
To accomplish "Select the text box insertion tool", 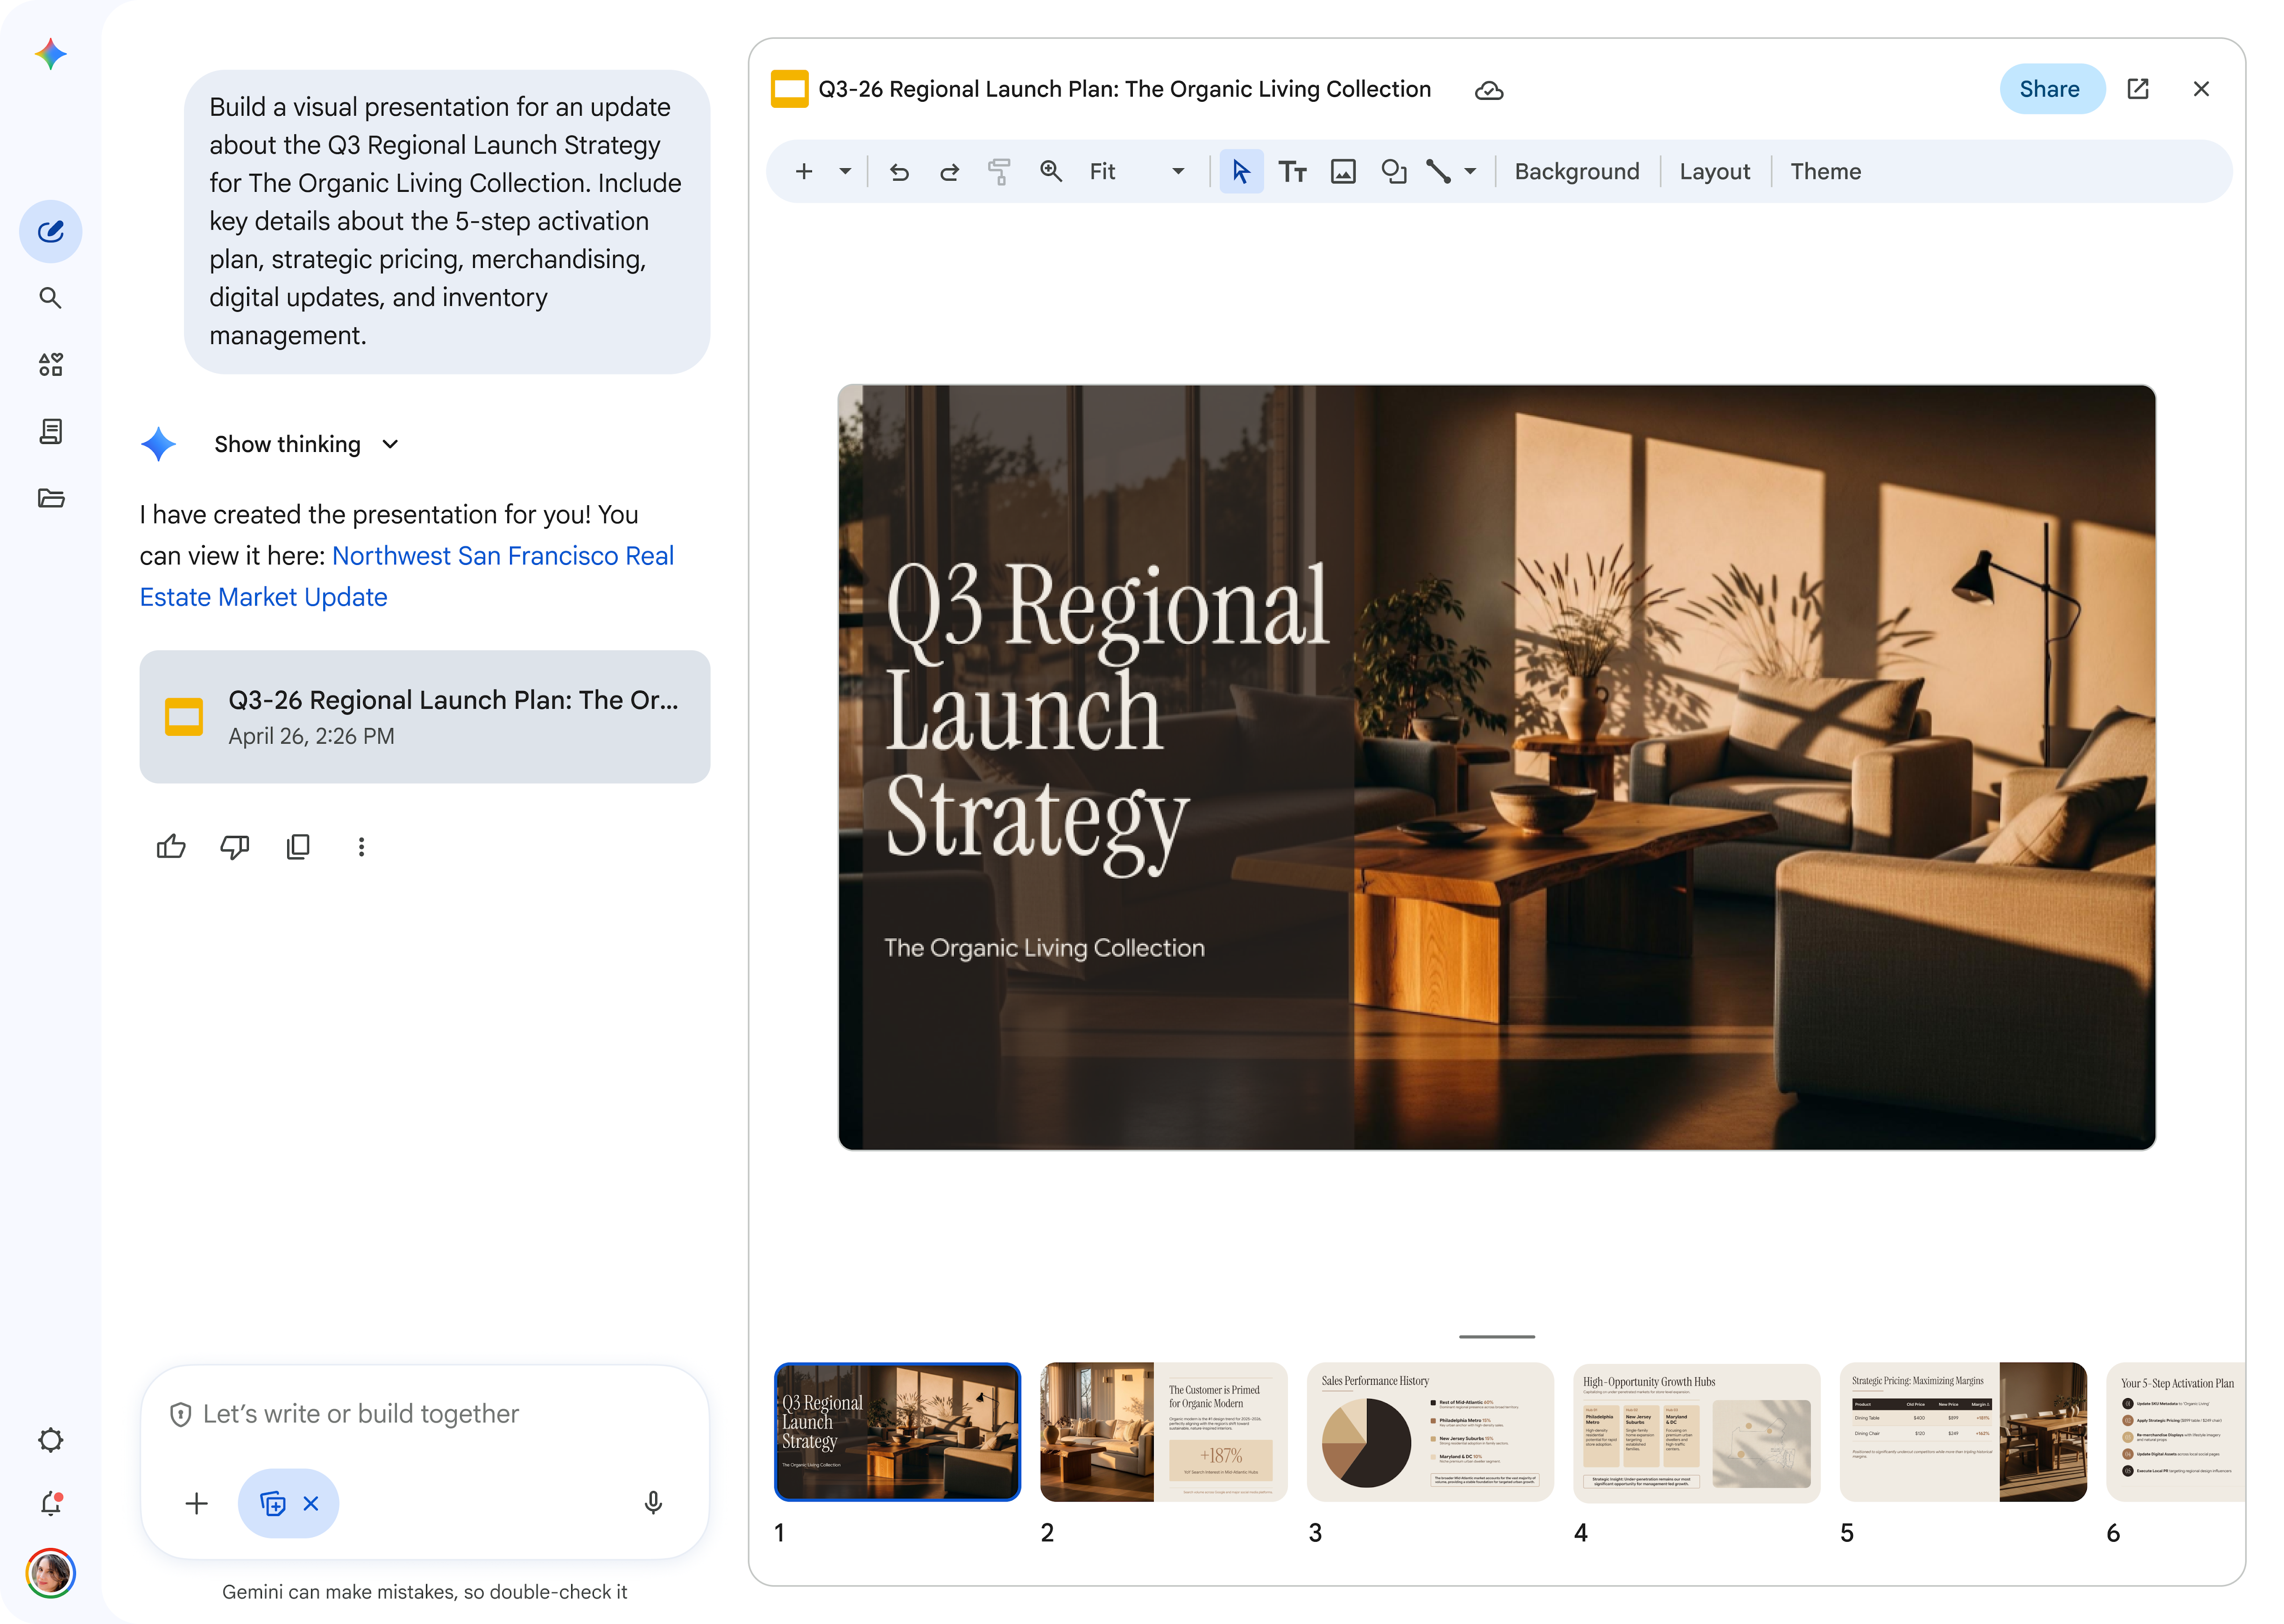I will 1292,171.
